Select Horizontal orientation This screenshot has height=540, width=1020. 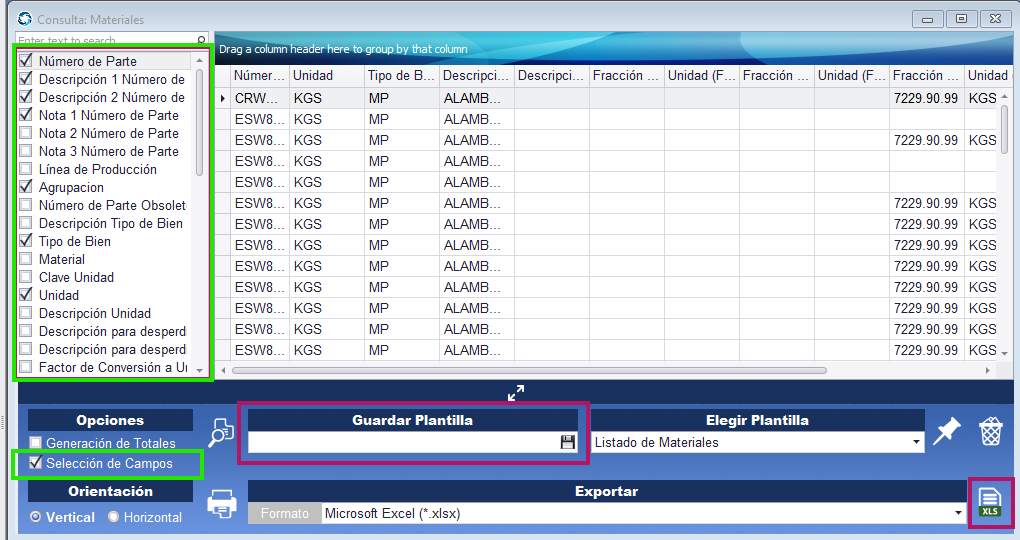tap(114, 517)
